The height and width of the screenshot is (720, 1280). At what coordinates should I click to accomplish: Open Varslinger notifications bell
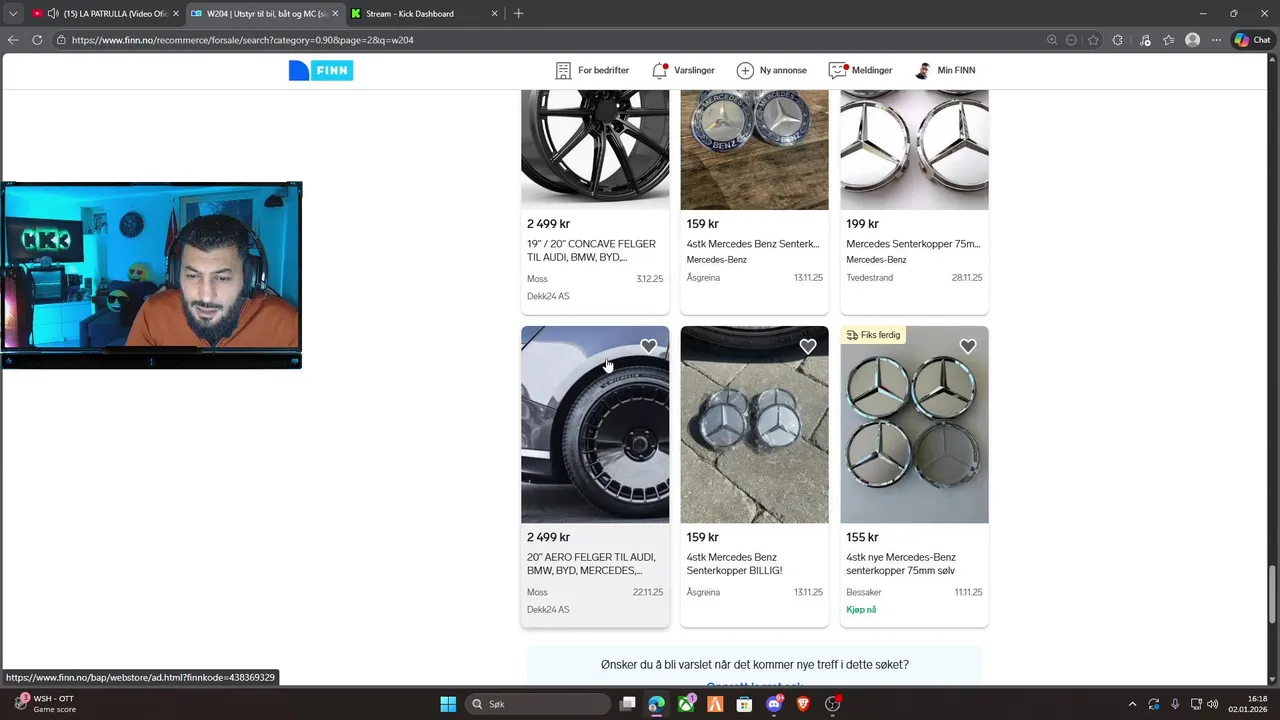pos(683,70)
